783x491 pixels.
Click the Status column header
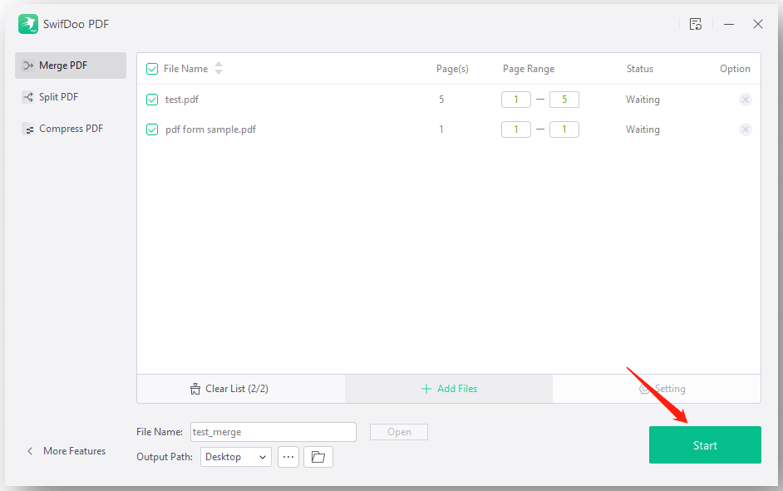point(640,69)
